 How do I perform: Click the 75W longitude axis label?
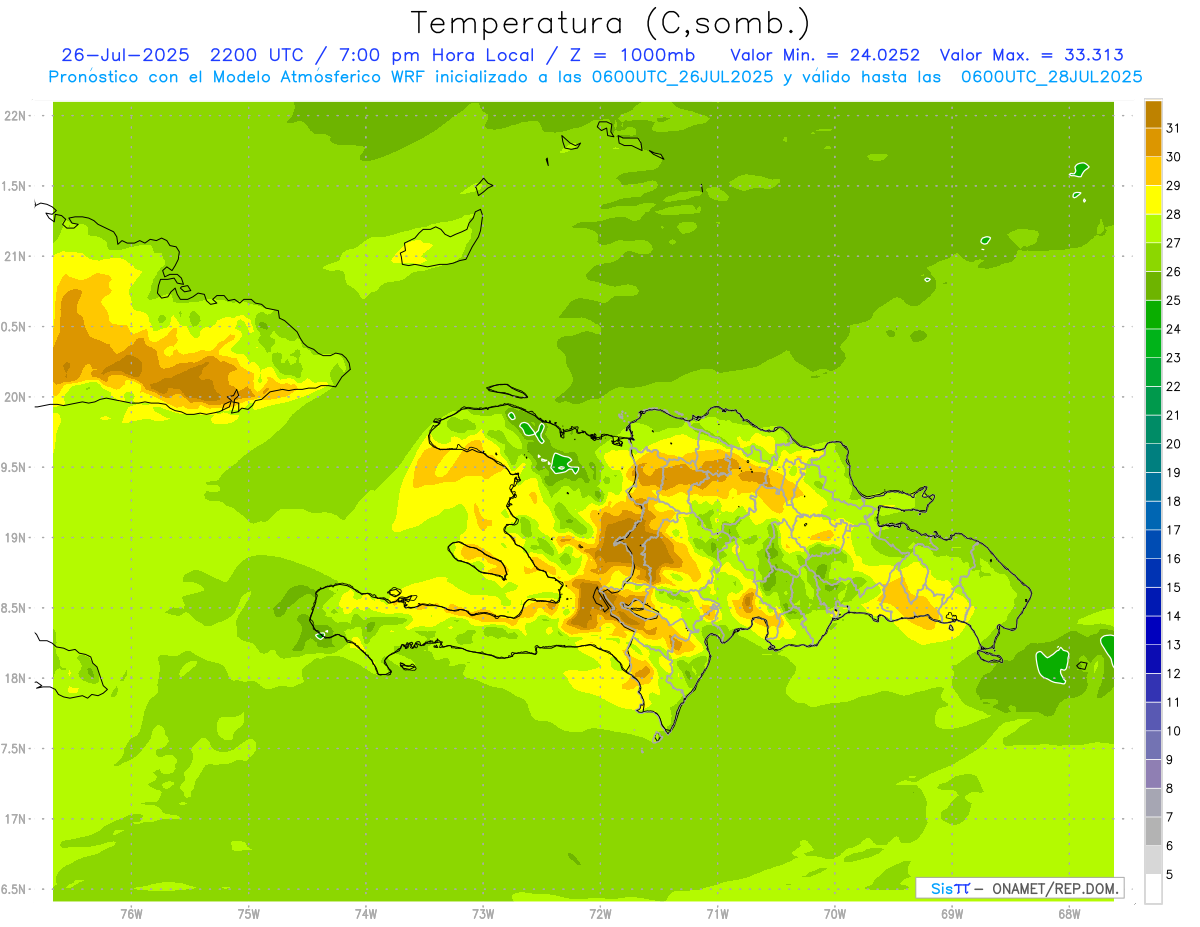pyautogui.click(x=249, y=914)
